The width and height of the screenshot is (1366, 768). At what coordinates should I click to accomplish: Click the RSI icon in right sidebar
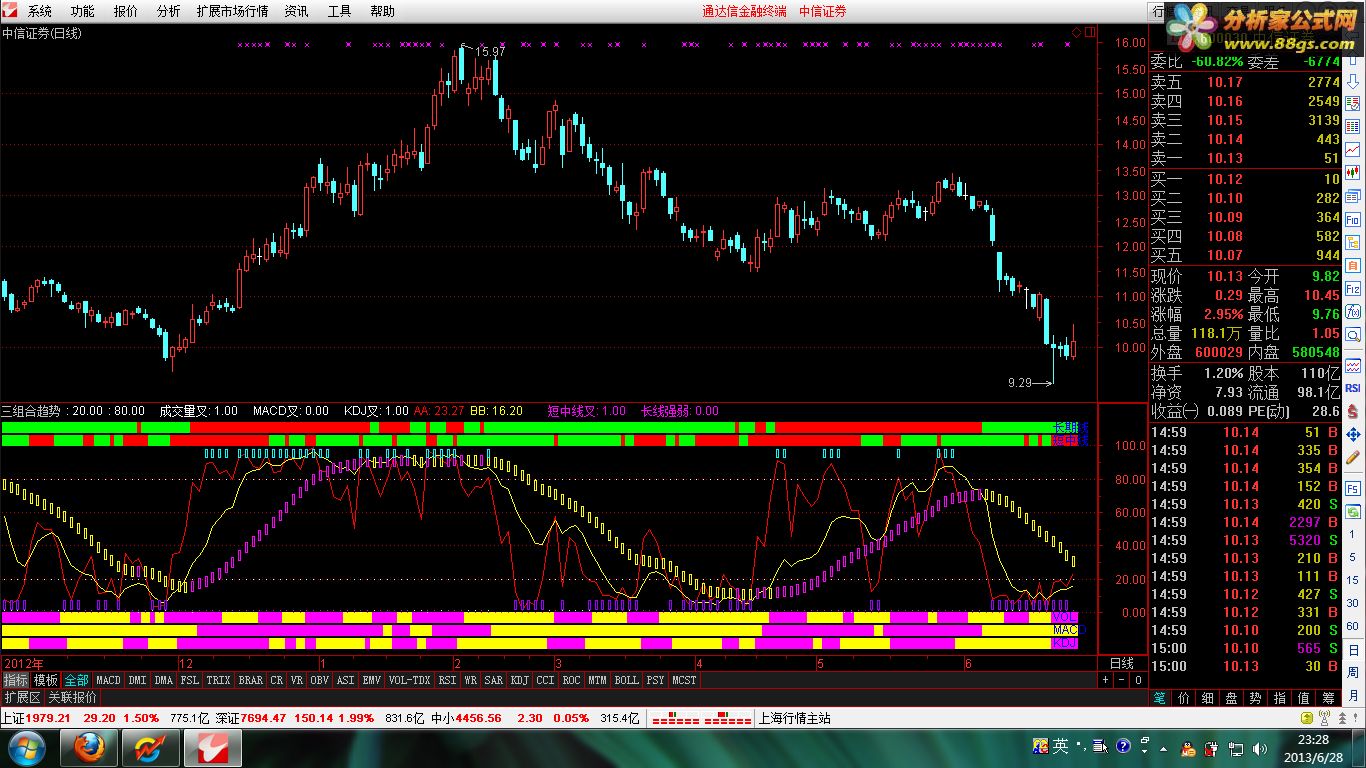[x=1353, y=388]
